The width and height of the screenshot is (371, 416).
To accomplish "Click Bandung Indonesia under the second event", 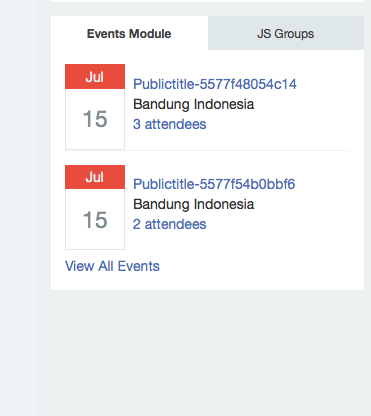I will 194,204.
